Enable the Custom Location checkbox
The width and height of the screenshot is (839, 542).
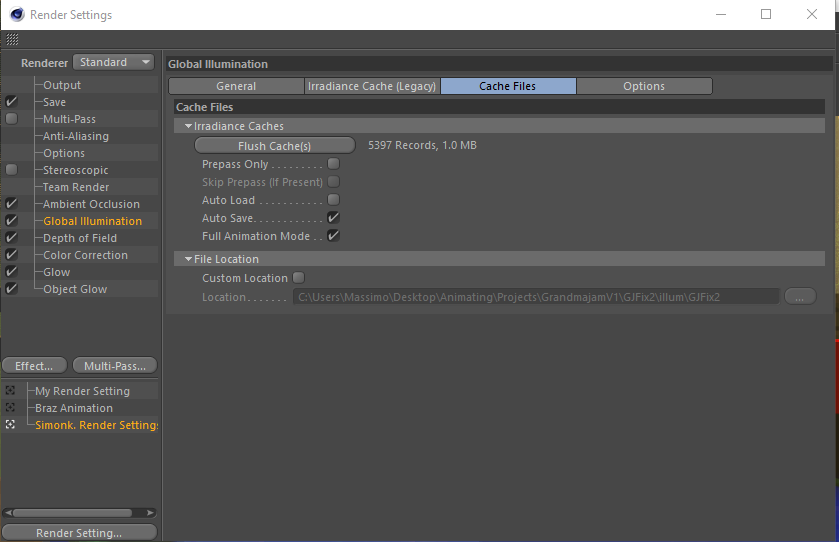click(x=299, y=278)
